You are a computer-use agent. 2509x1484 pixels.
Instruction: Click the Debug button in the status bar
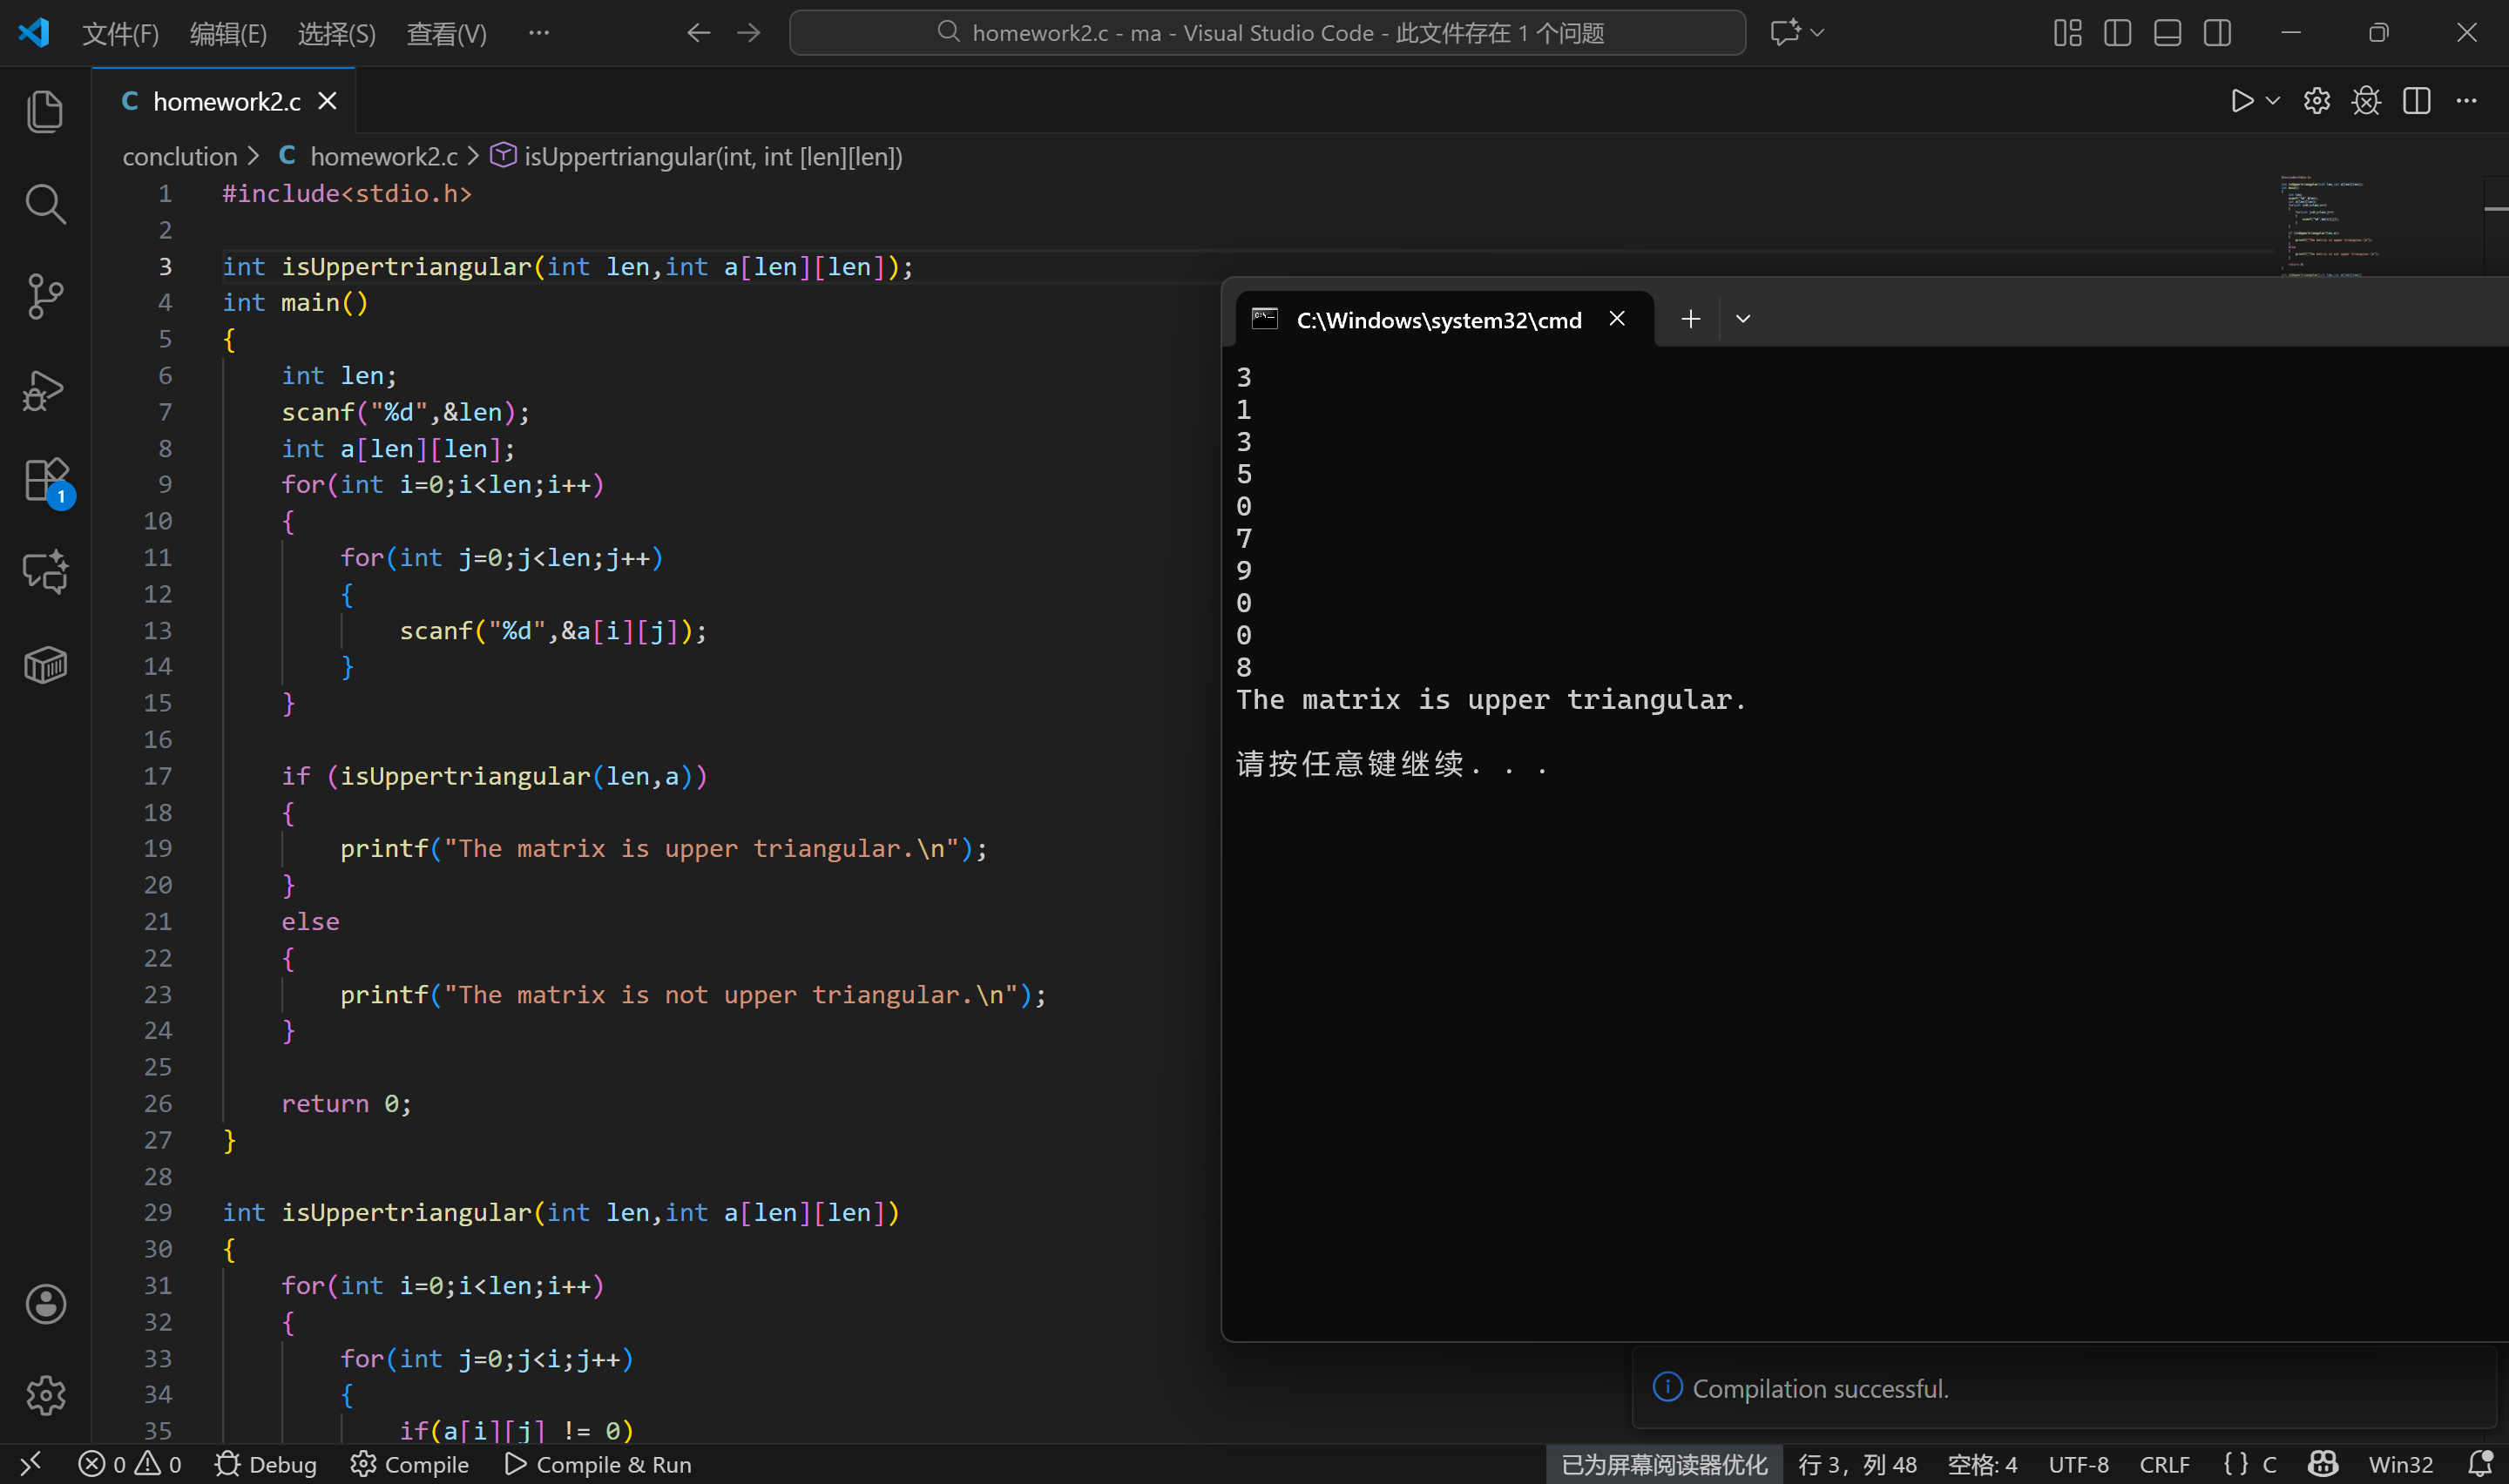(266, 1464)
